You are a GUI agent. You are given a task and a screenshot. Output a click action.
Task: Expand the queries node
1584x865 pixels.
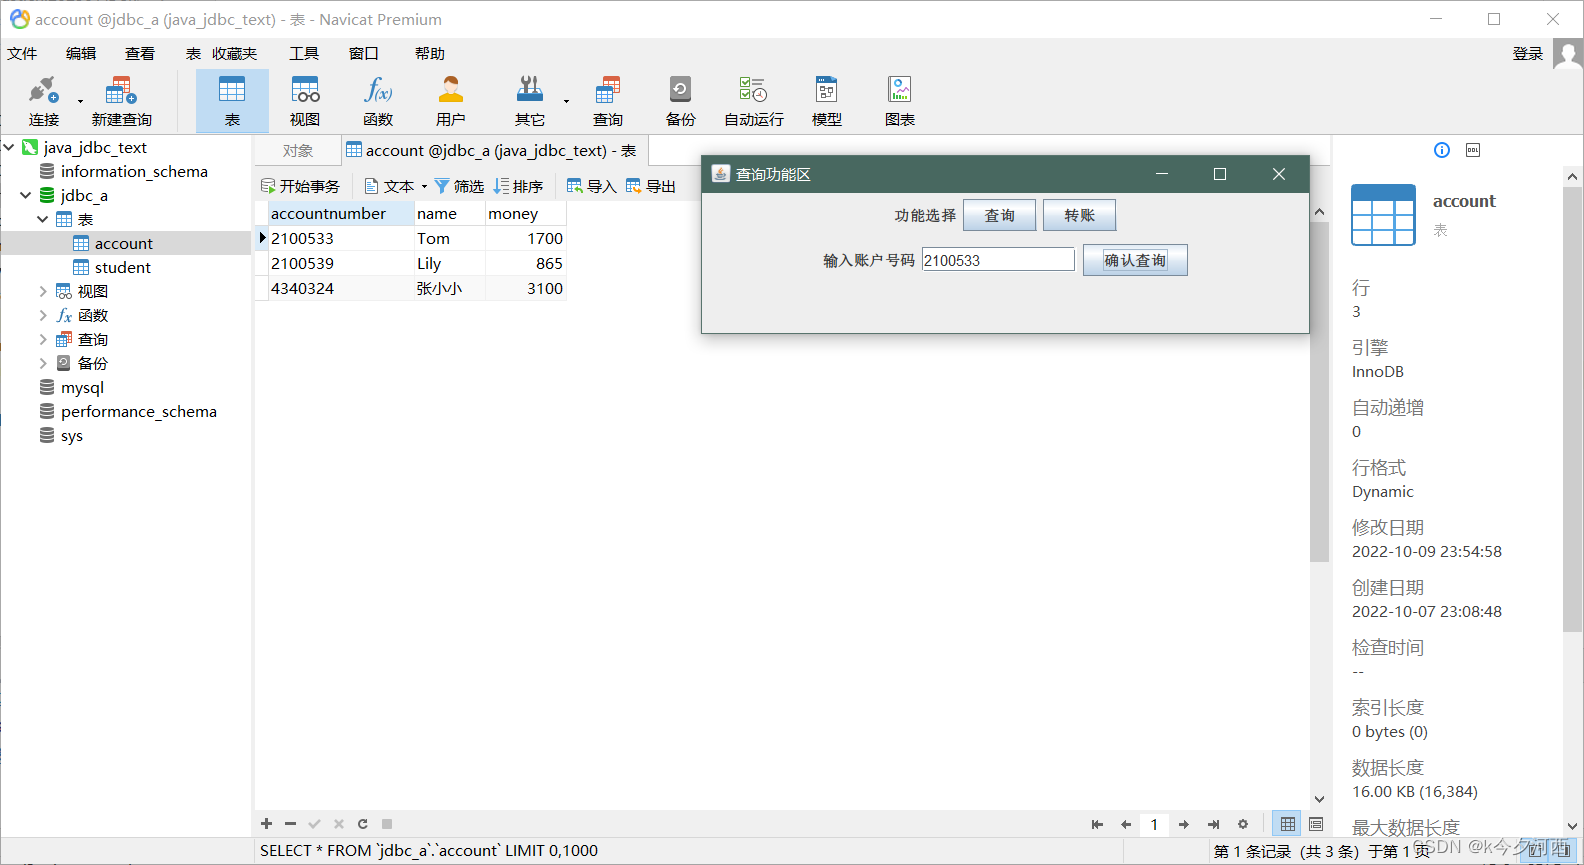[x=42, y=339]
